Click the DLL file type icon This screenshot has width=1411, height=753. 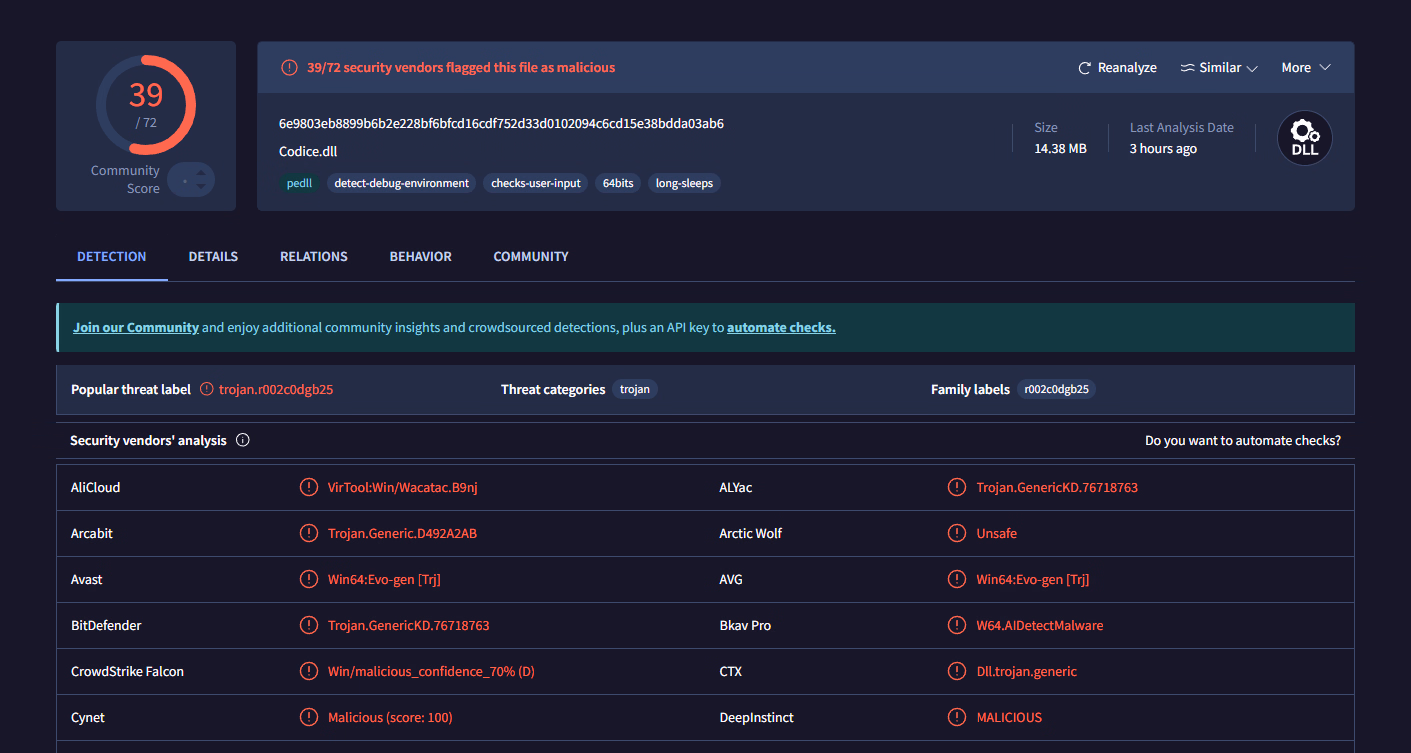tap(1304, 138)
